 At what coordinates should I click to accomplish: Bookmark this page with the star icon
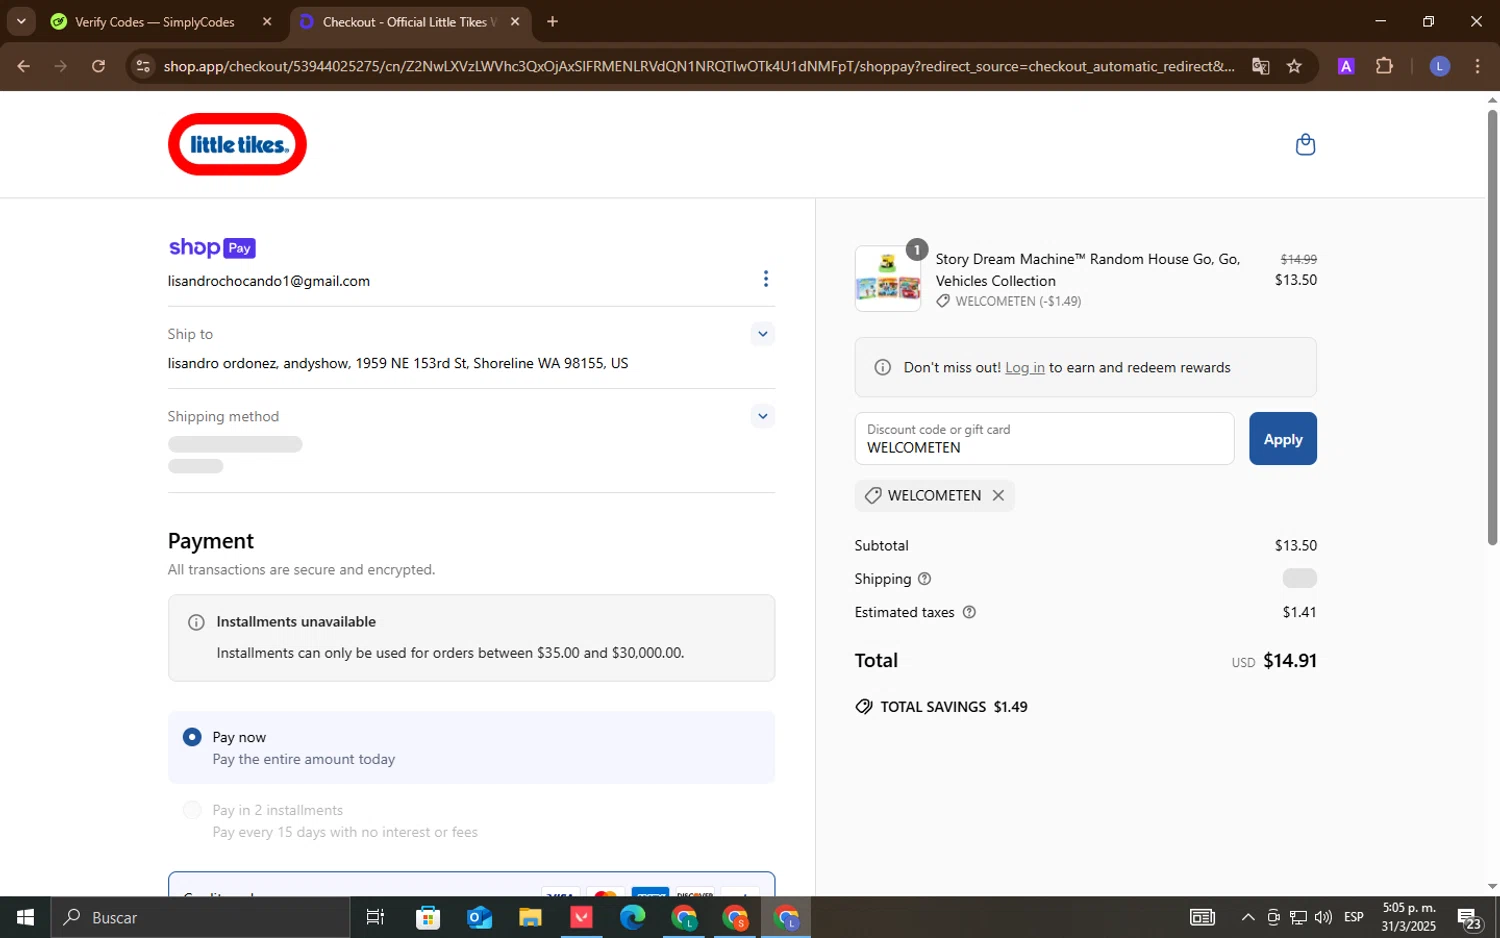pyautogui.click(x=1294, y=66)
